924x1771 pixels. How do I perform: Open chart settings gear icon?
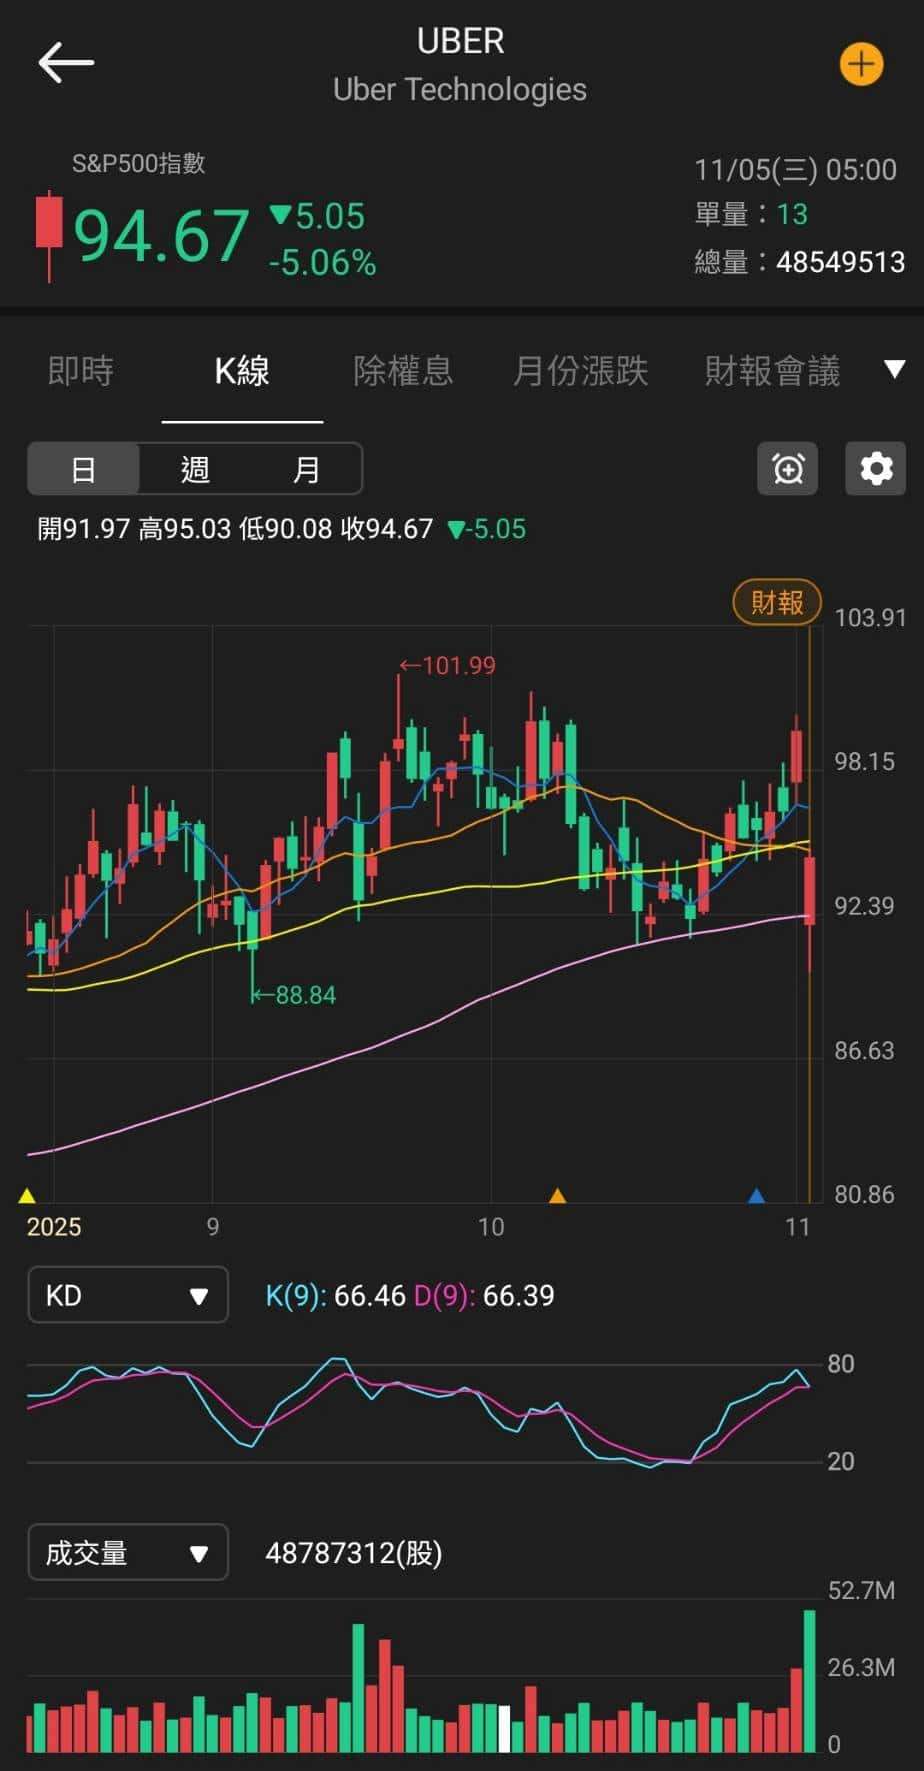pos(876,468)
